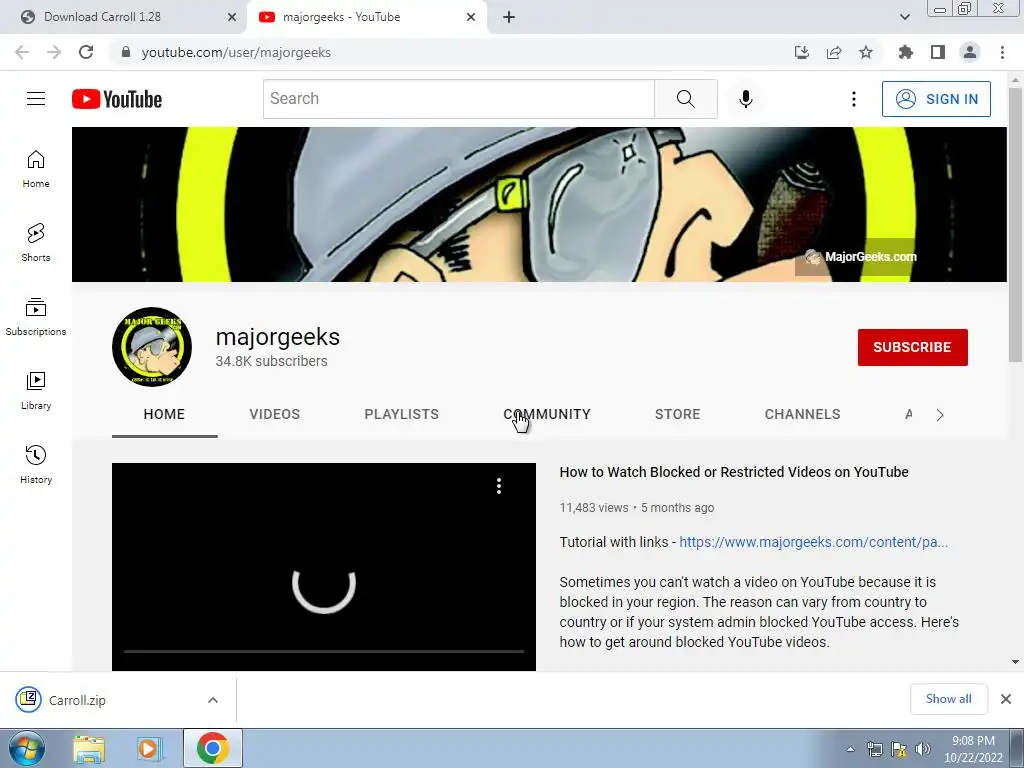This screenshot has width=1024, height=768.
Task: Close the Download Carroll 1.28 tab
Action: click(x=232, y=17)
